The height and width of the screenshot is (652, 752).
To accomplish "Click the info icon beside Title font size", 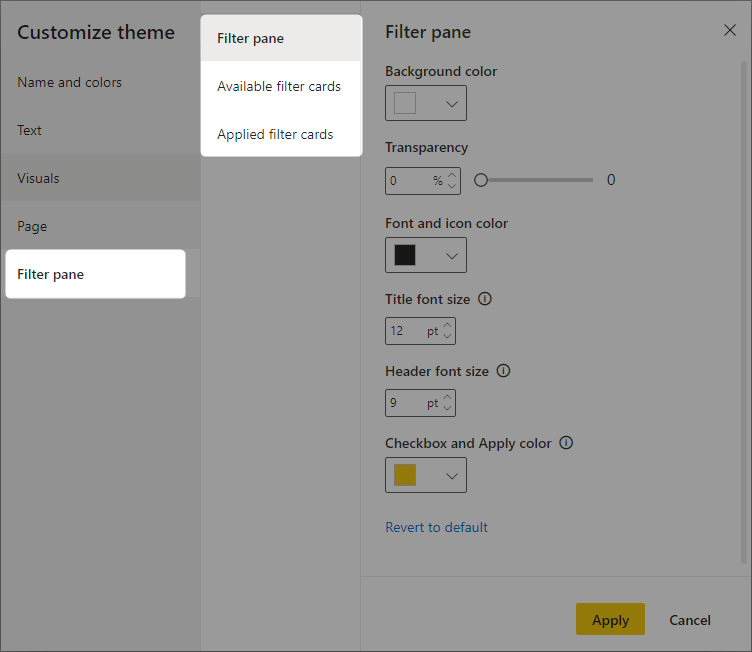I will point(486,299).
